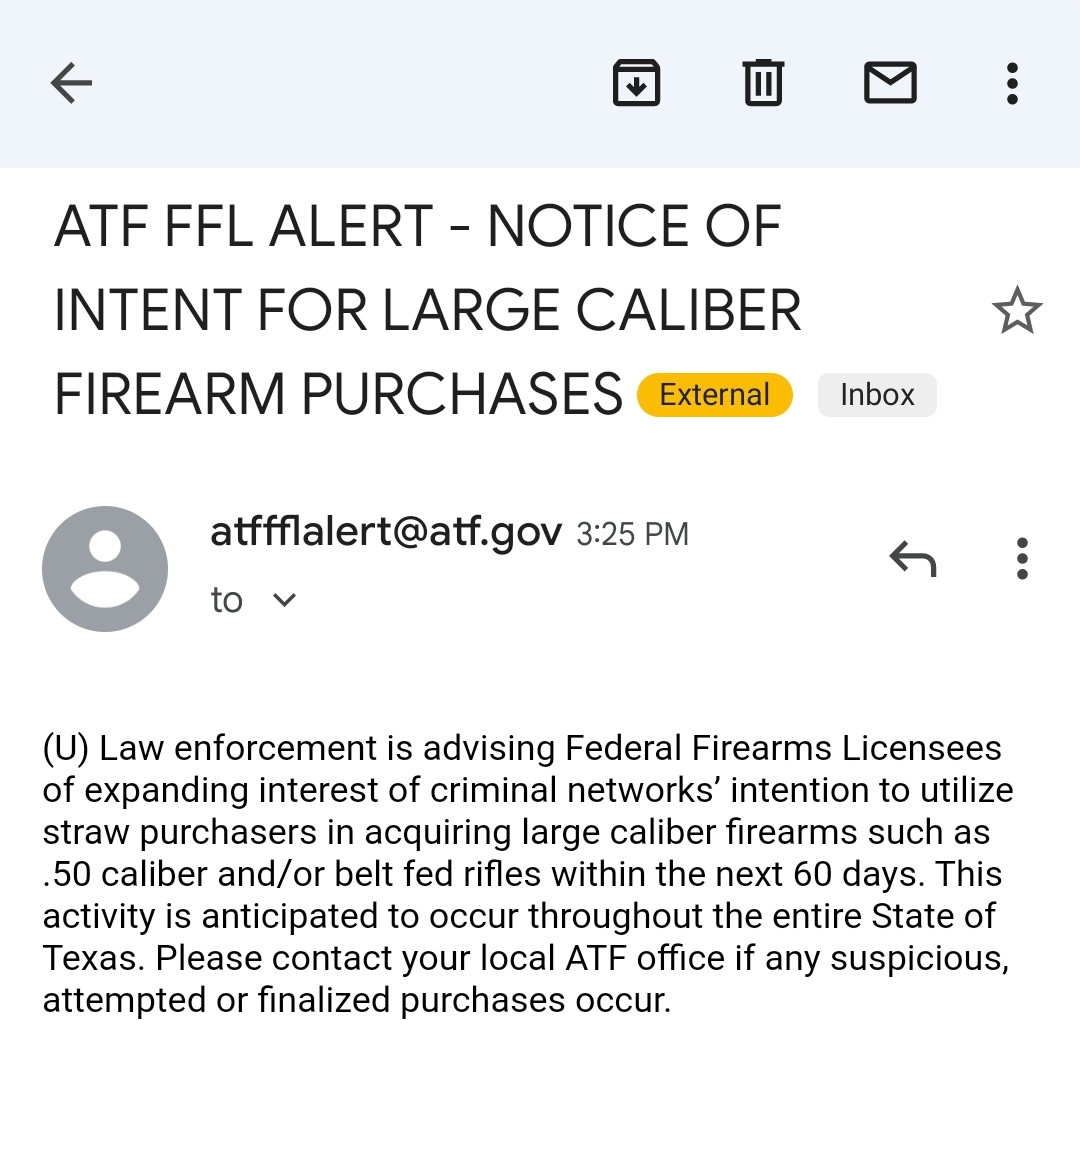Tap the Inbox label chip
The width and height of the screenshot is (1080, 1154).
coord(877,395)
